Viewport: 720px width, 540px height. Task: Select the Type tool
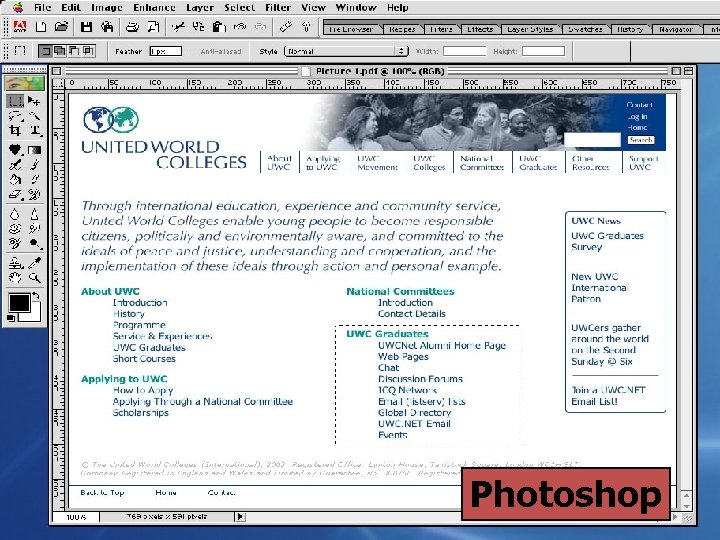(x=35, y=130)
